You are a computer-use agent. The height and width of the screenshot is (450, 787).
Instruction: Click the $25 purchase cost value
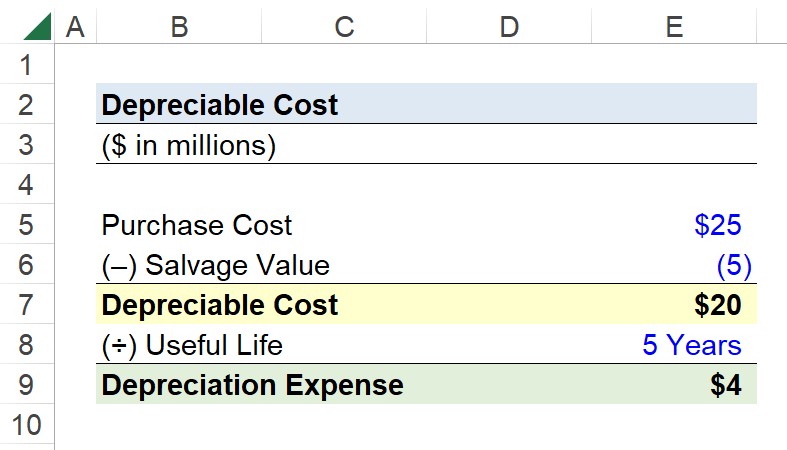click(x=718, y=225)
